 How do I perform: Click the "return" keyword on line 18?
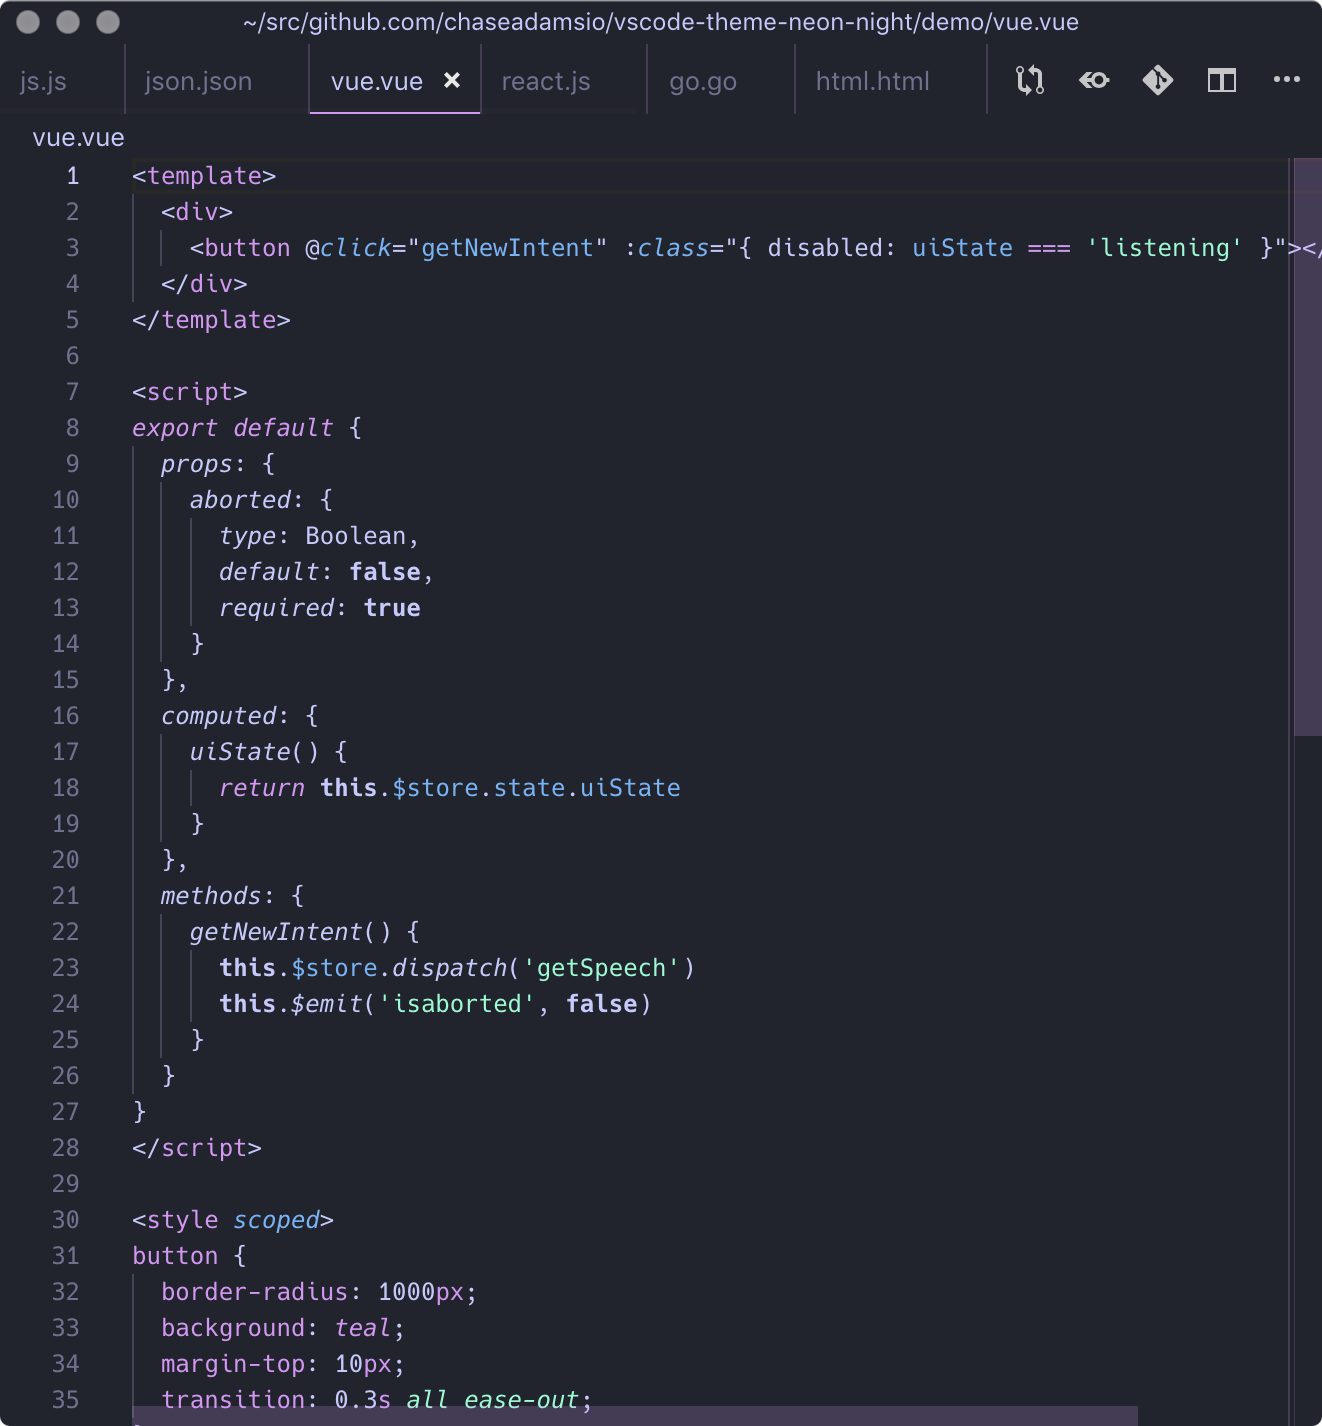click(x=262, y=788)
